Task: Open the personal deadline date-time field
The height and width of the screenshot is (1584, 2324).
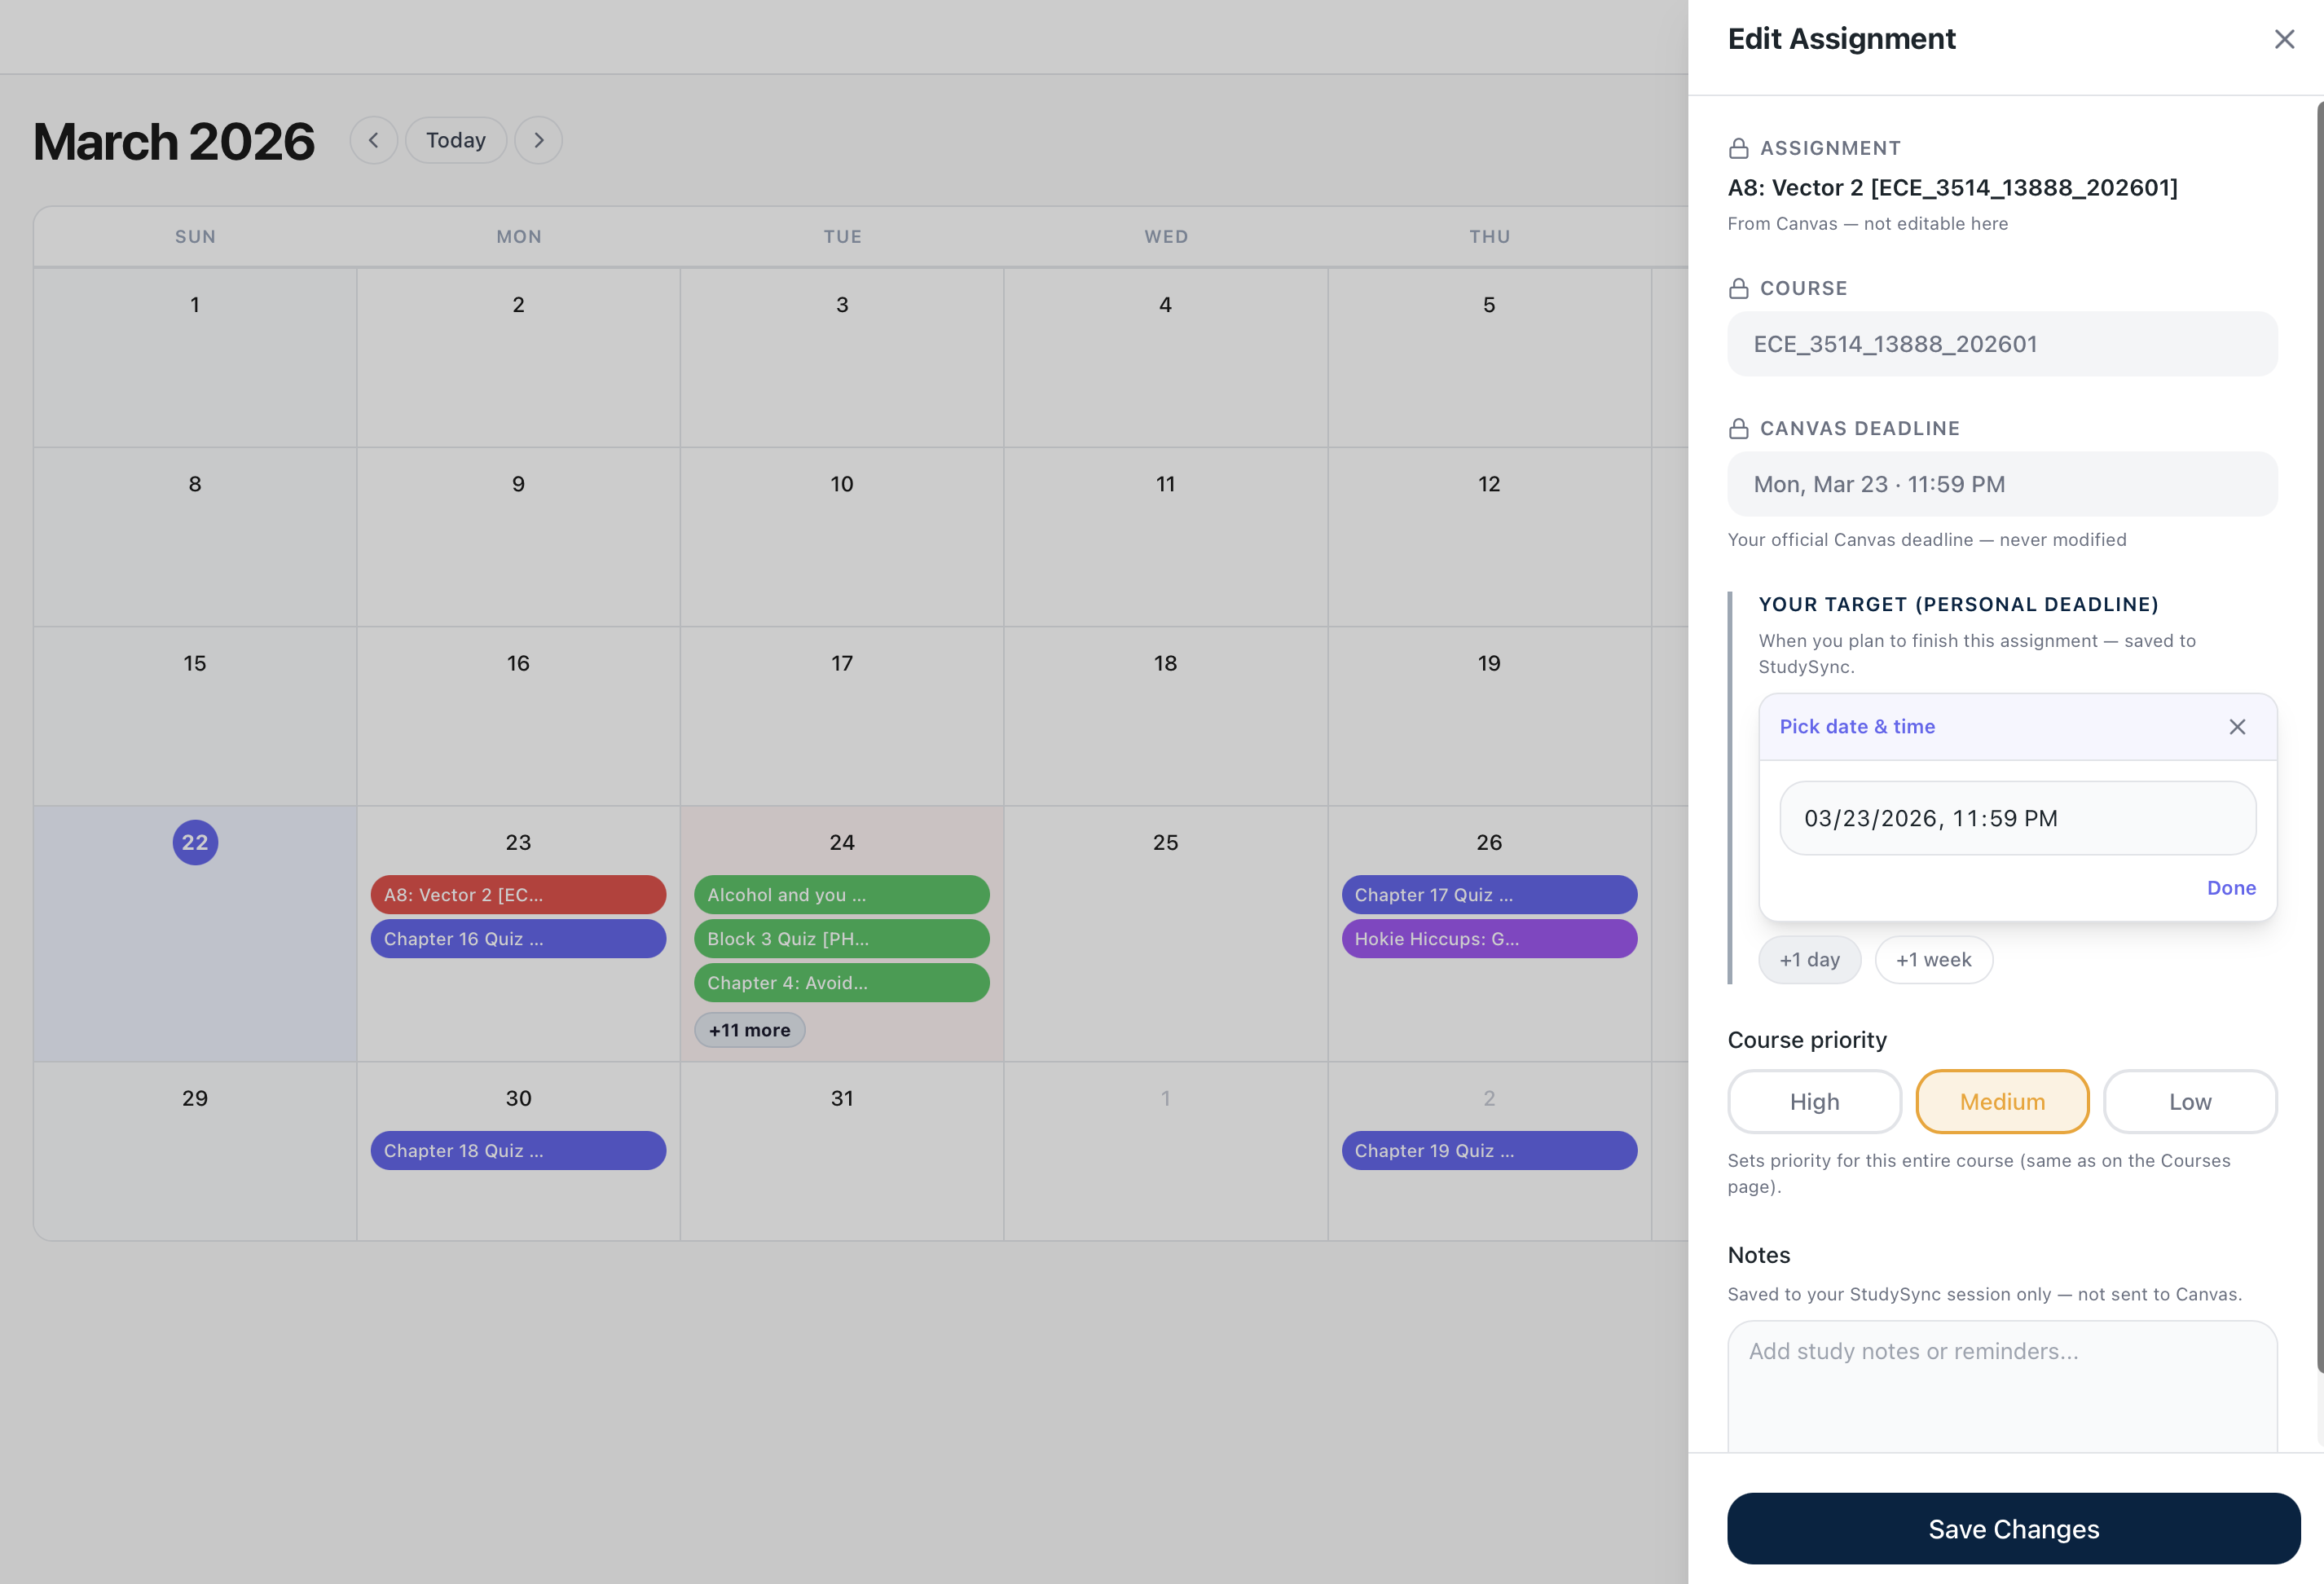Action: 2016,818
